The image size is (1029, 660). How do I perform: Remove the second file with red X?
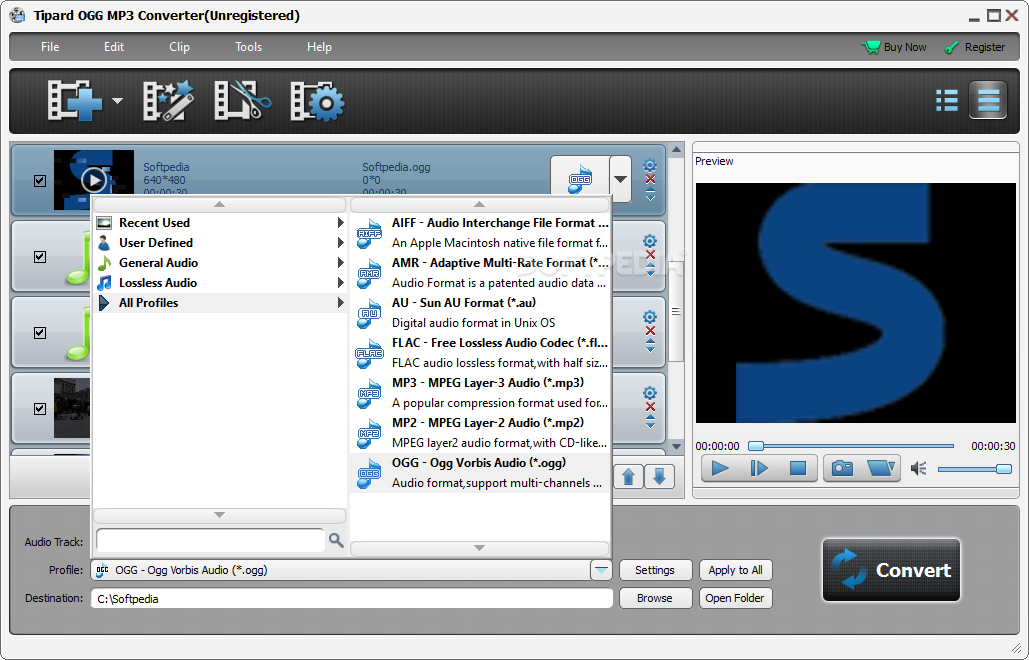pyautogui.click(x=650, y=255)
